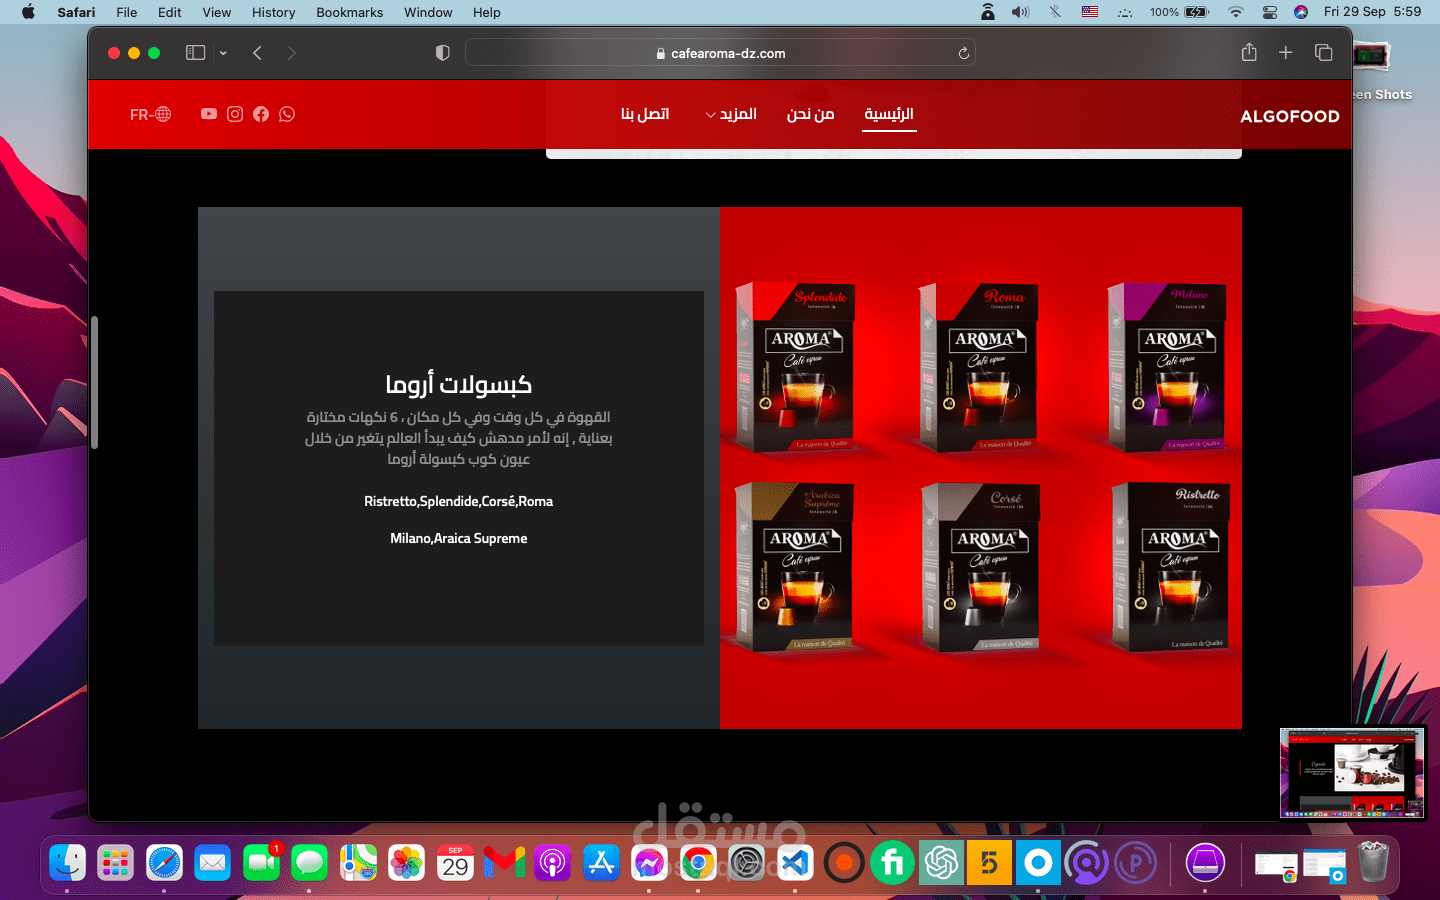
Task: Open the Safari menu in menu bar
Action: [76, 12]
